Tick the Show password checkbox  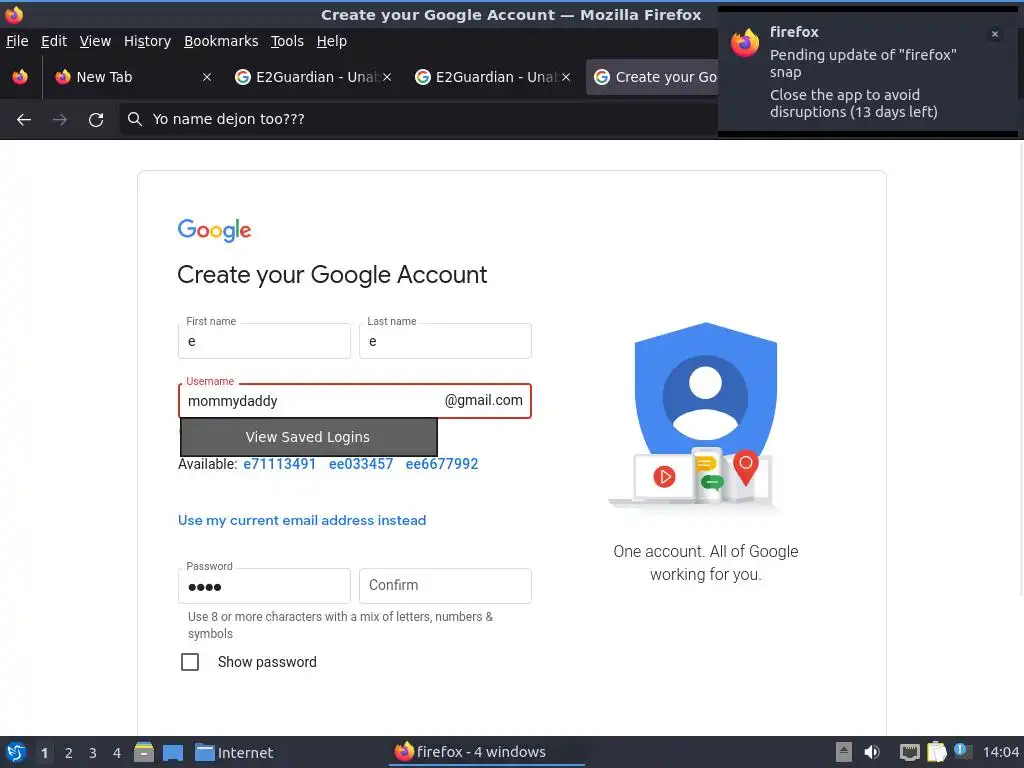point(190,662)
